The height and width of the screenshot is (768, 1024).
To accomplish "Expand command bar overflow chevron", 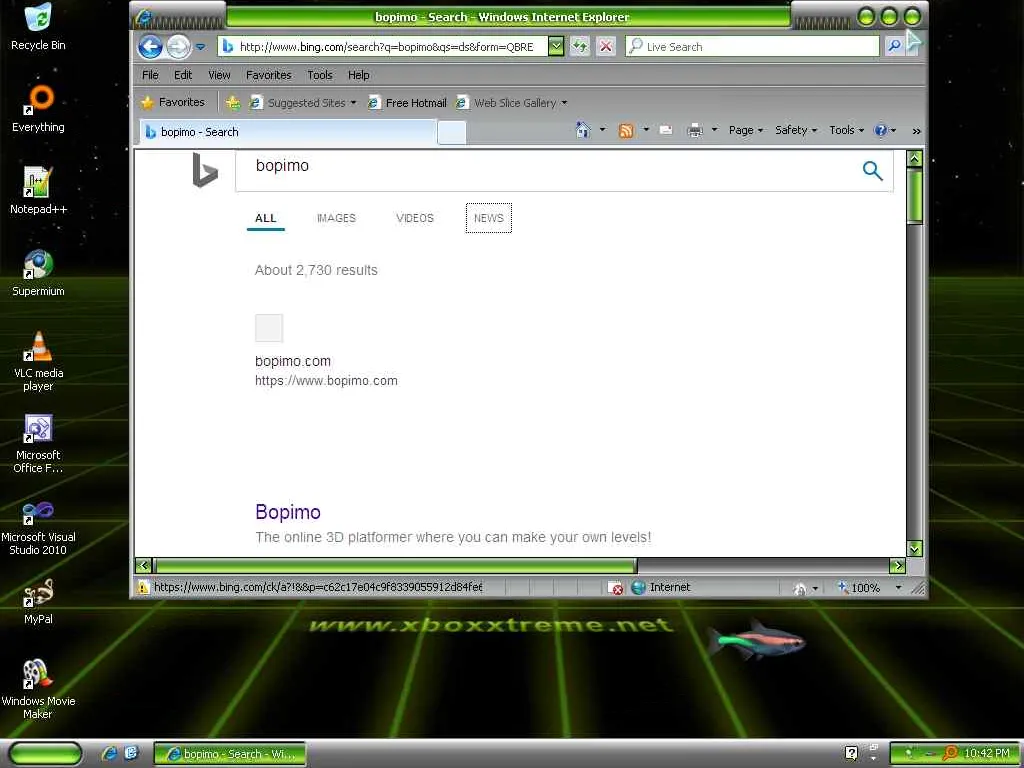I will coord(916,131).
